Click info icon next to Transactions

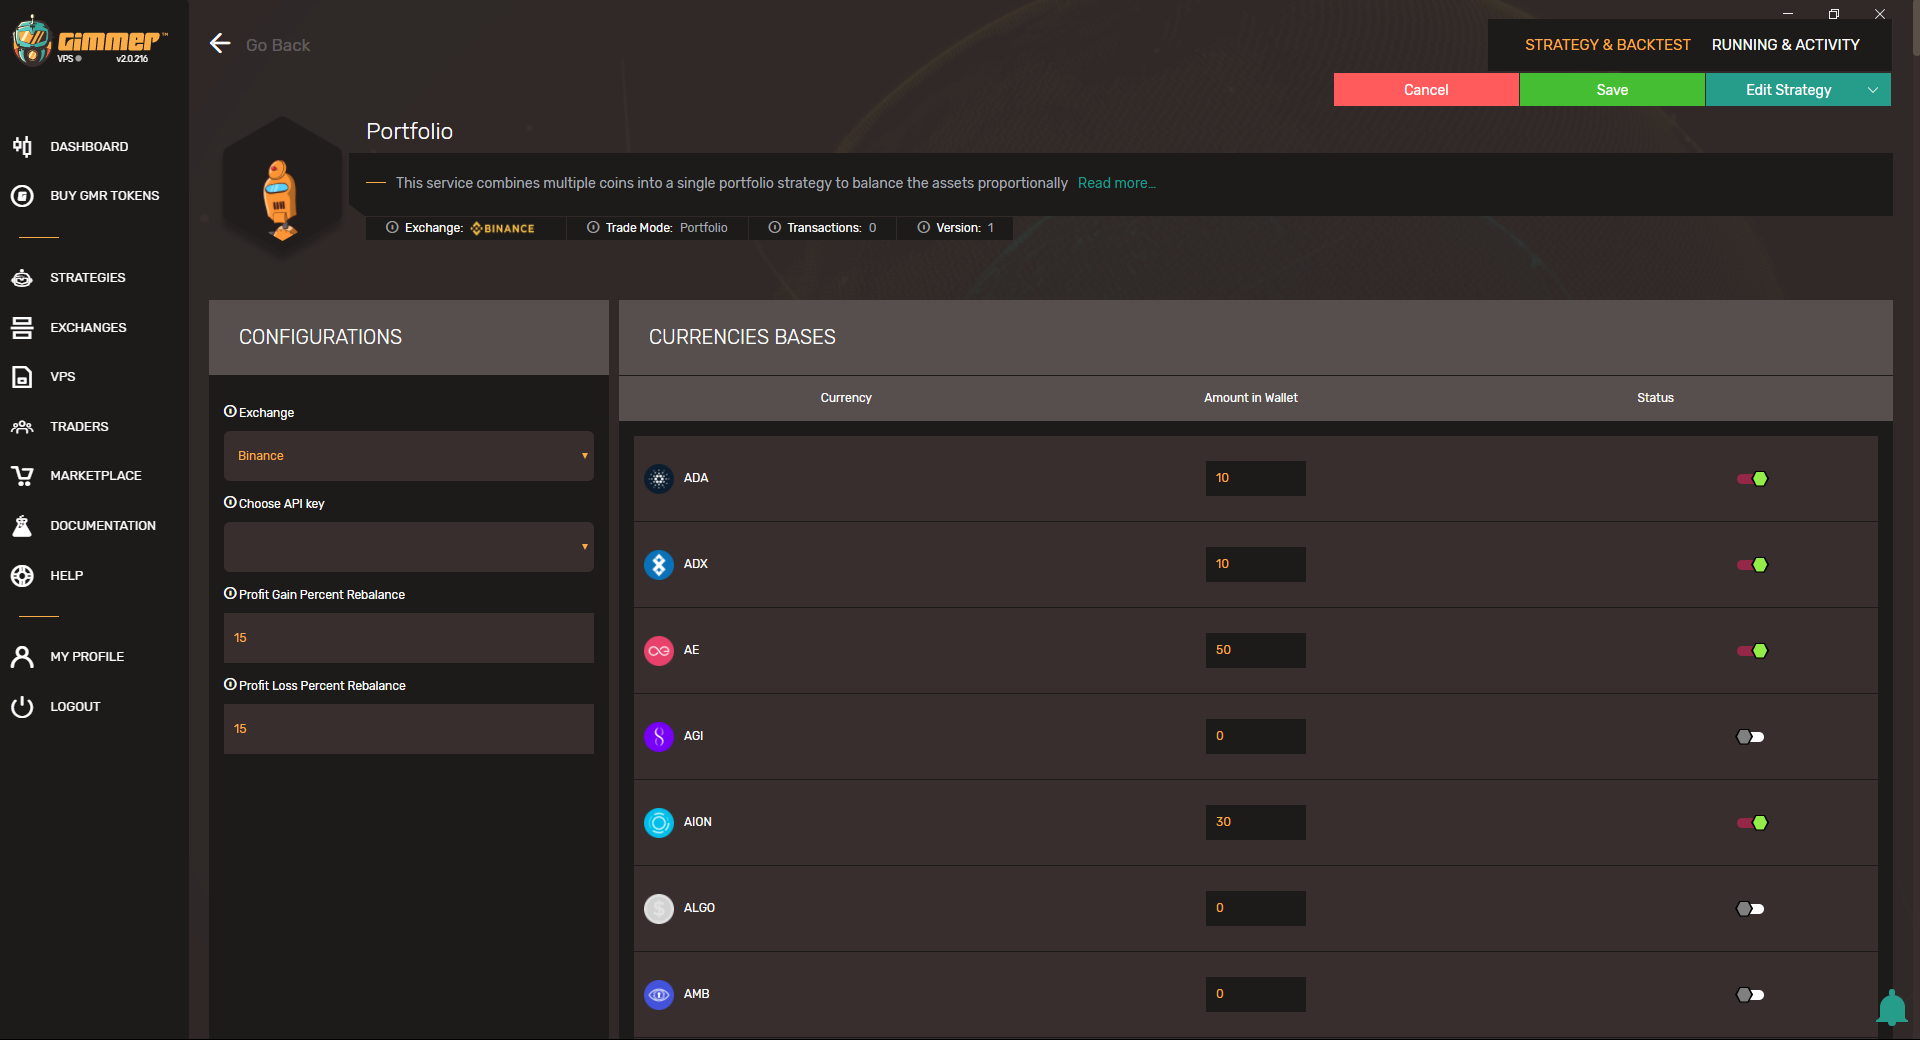click(774, 228)
